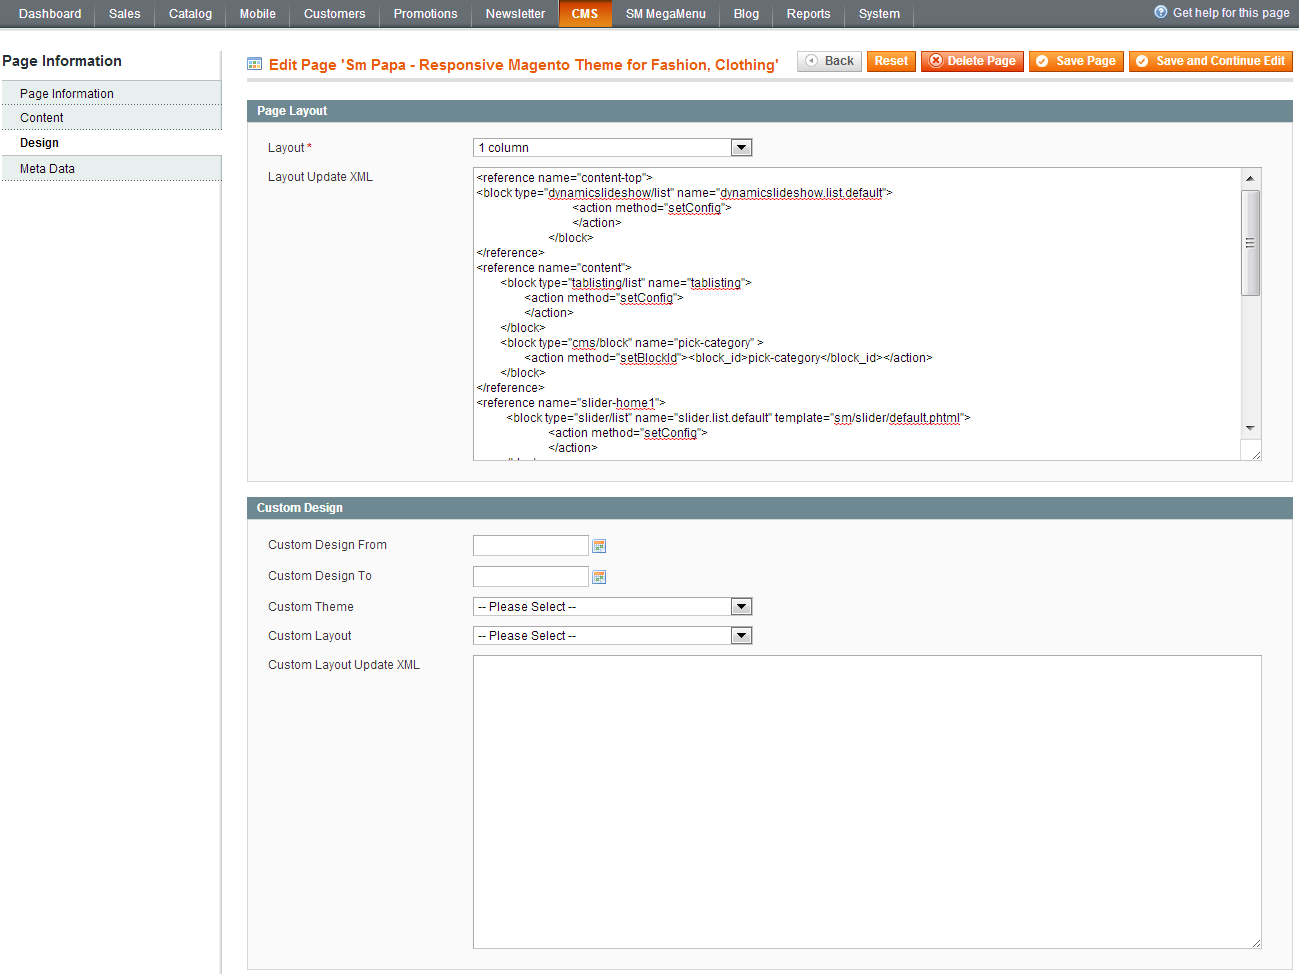1299x974 pixels.
Task: Focus the Custom Design From date field
Action: 531,546
